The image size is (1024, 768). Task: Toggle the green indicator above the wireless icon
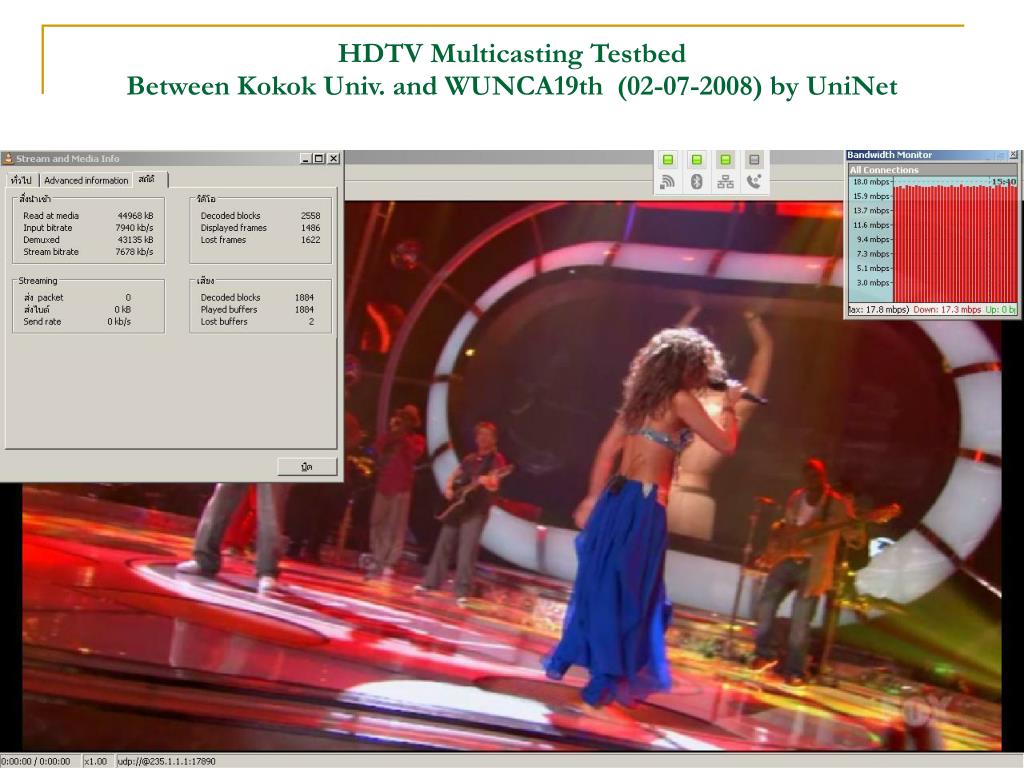pos(667,159)
